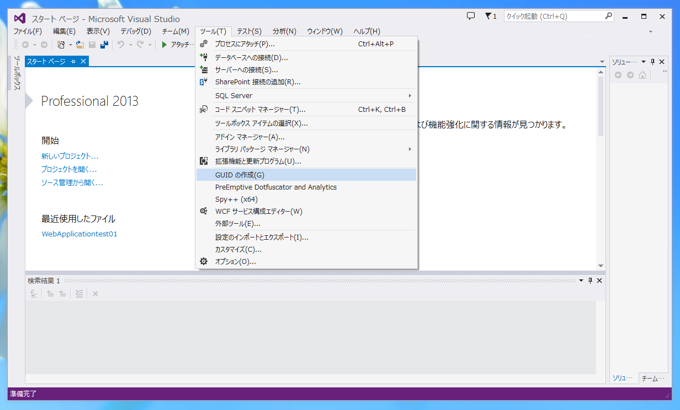Open the notifications flag icon
The image size is (680, 410).
point(488,16)
